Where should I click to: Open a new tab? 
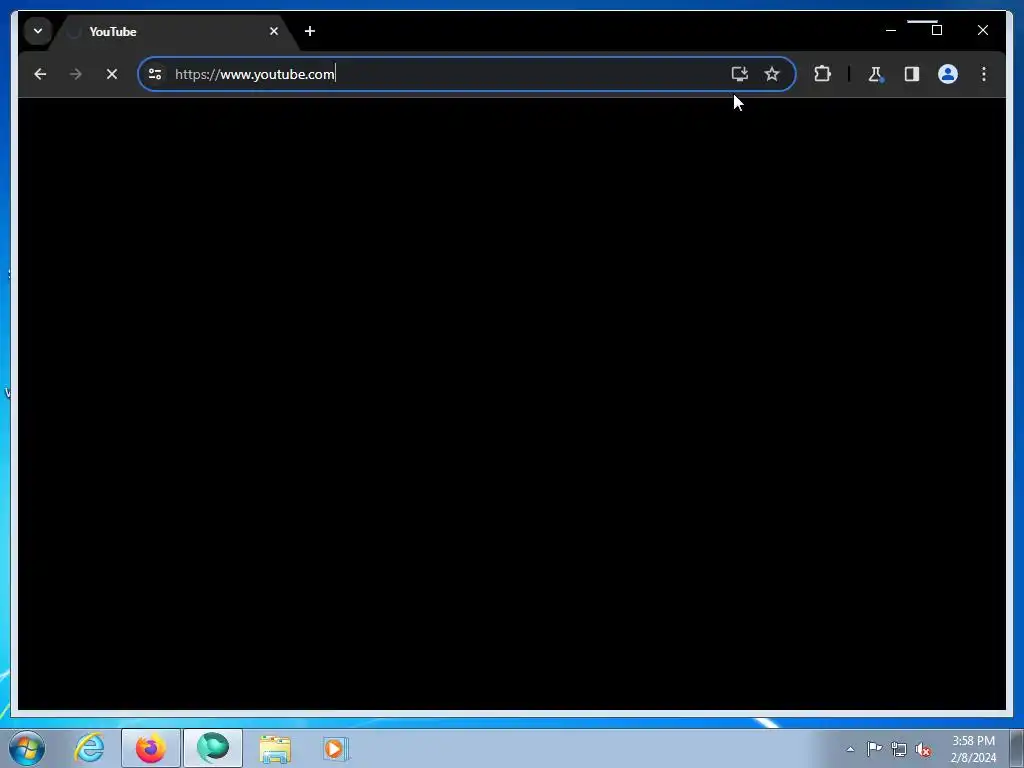point(310,31)
